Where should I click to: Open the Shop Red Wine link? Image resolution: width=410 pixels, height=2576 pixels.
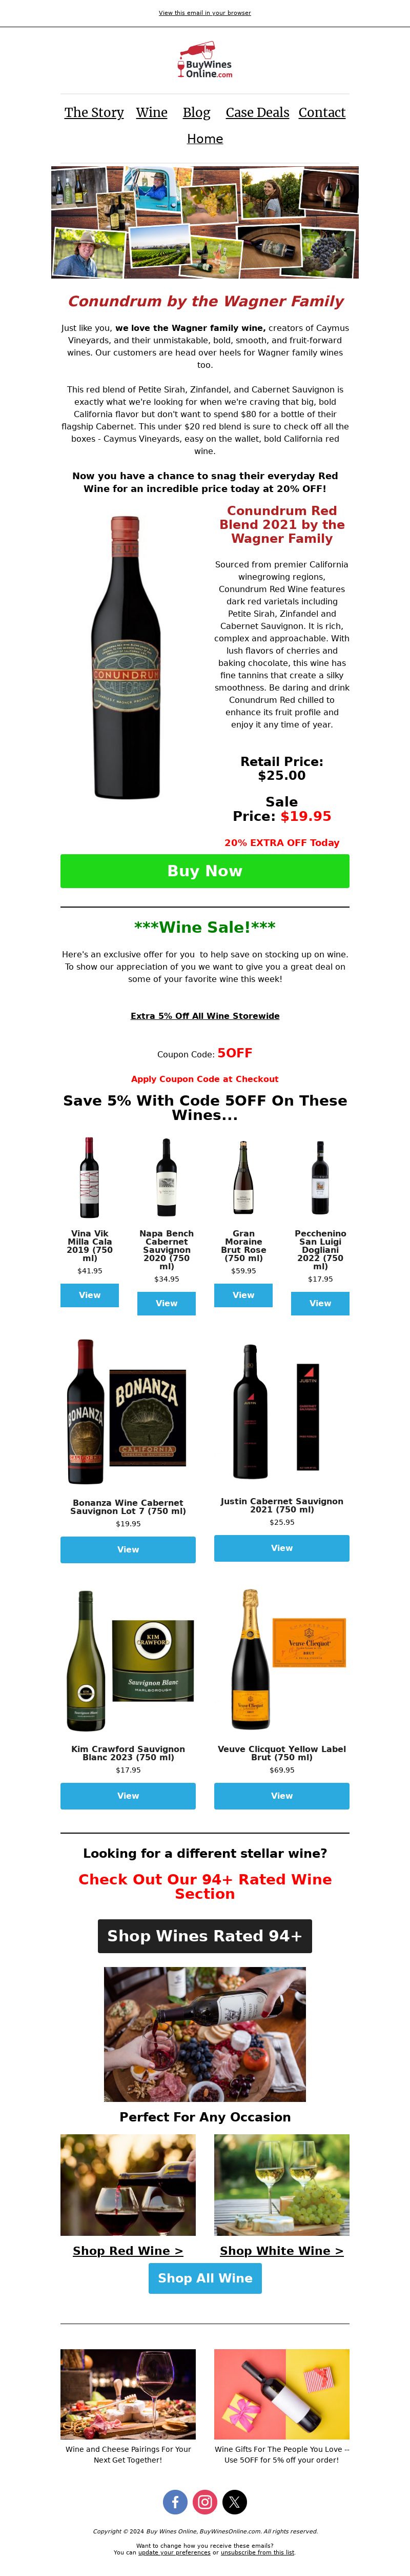click(128, 2250)
